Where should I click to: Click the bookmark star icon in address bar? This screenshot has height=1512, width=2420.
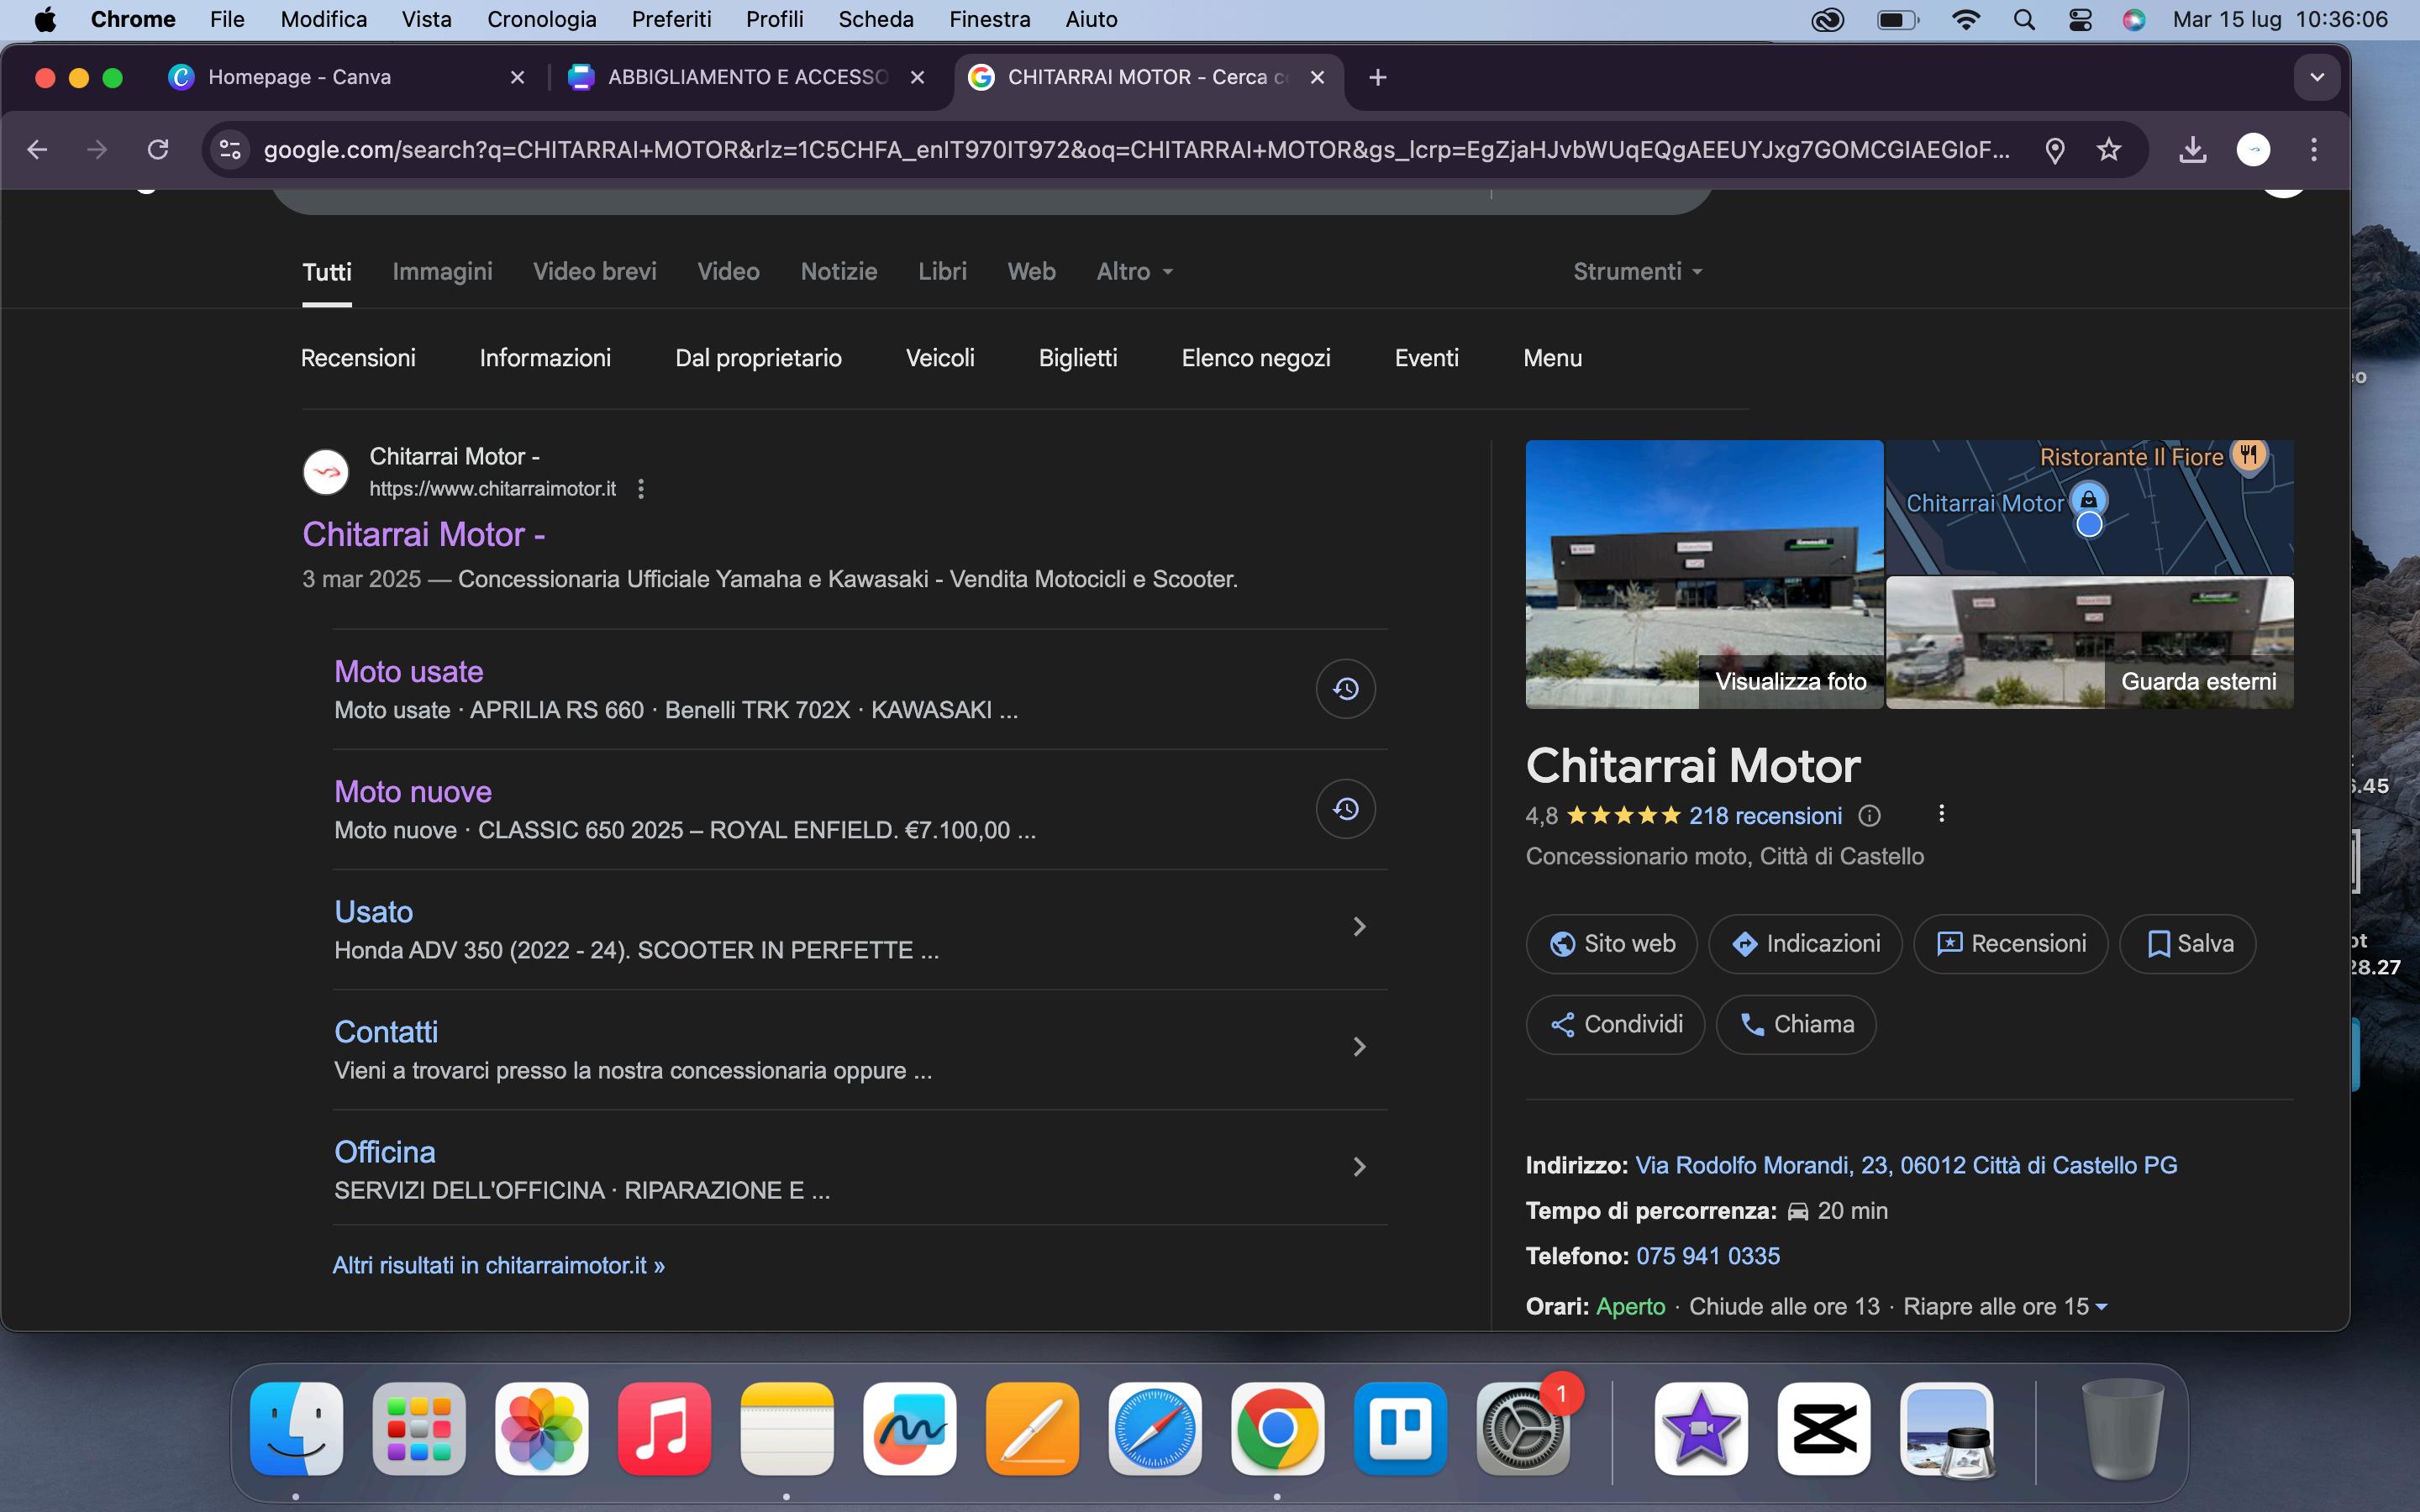coord(2109,150)
